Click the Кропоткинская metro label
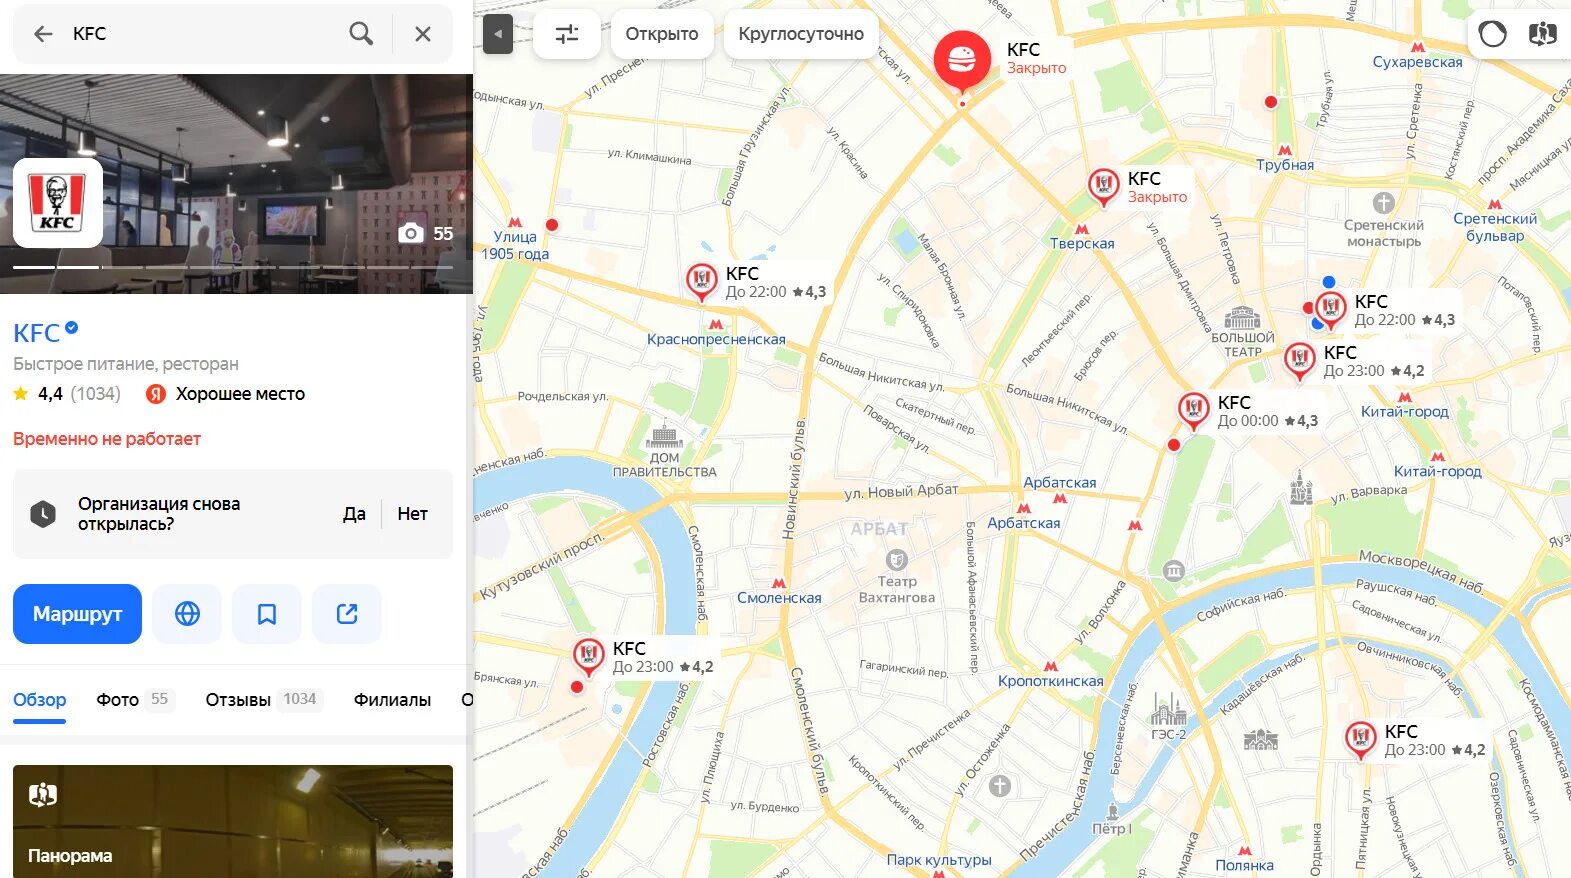Image resolution: width=1571 pixels, height=878 pixels. [x=1051, y=681]
